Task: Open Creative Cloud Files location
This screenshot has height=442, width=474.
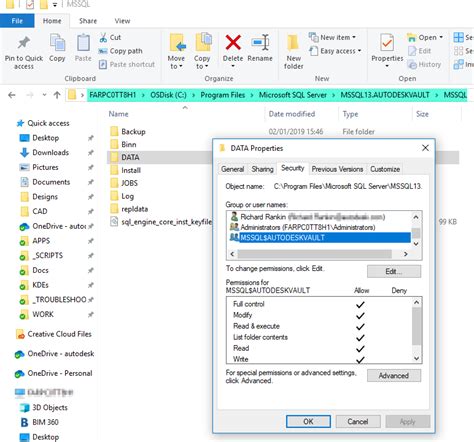Action: (59, 334)
